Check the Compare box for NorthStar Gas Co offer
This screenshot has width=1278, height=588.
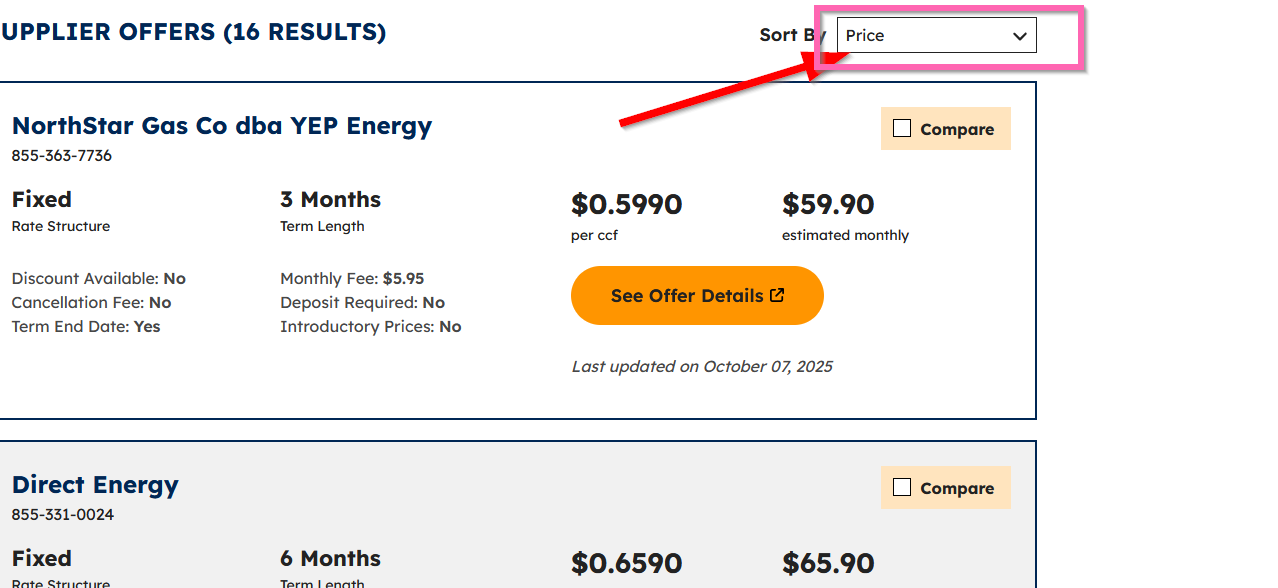(903, 127)
